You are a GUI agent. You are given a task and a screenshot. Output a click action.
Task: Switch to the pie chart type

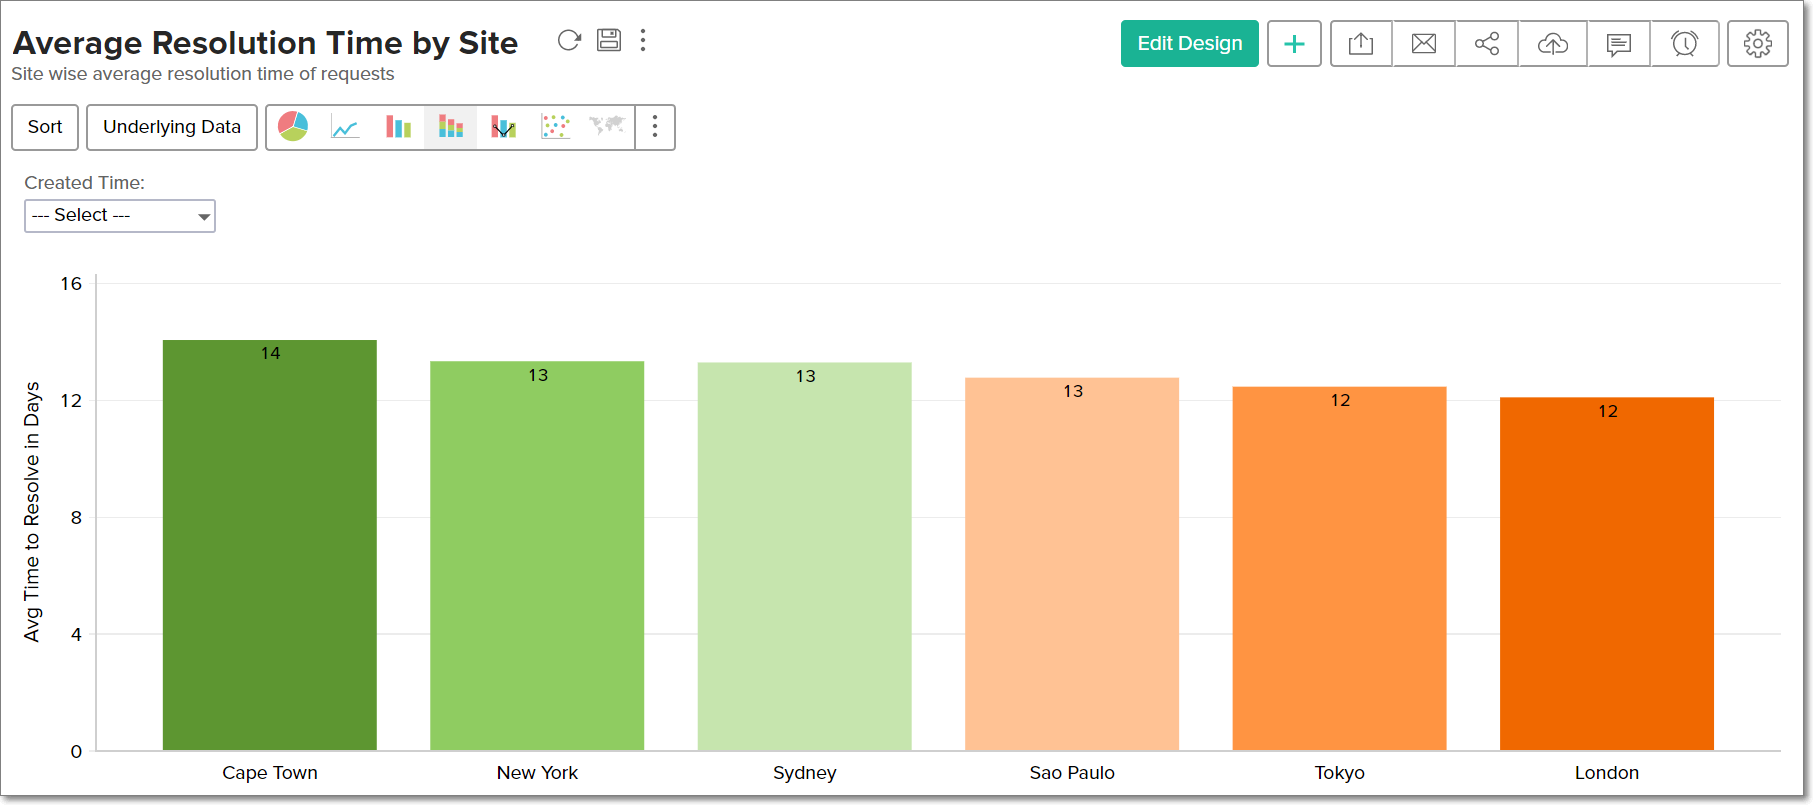click(293, 127)
